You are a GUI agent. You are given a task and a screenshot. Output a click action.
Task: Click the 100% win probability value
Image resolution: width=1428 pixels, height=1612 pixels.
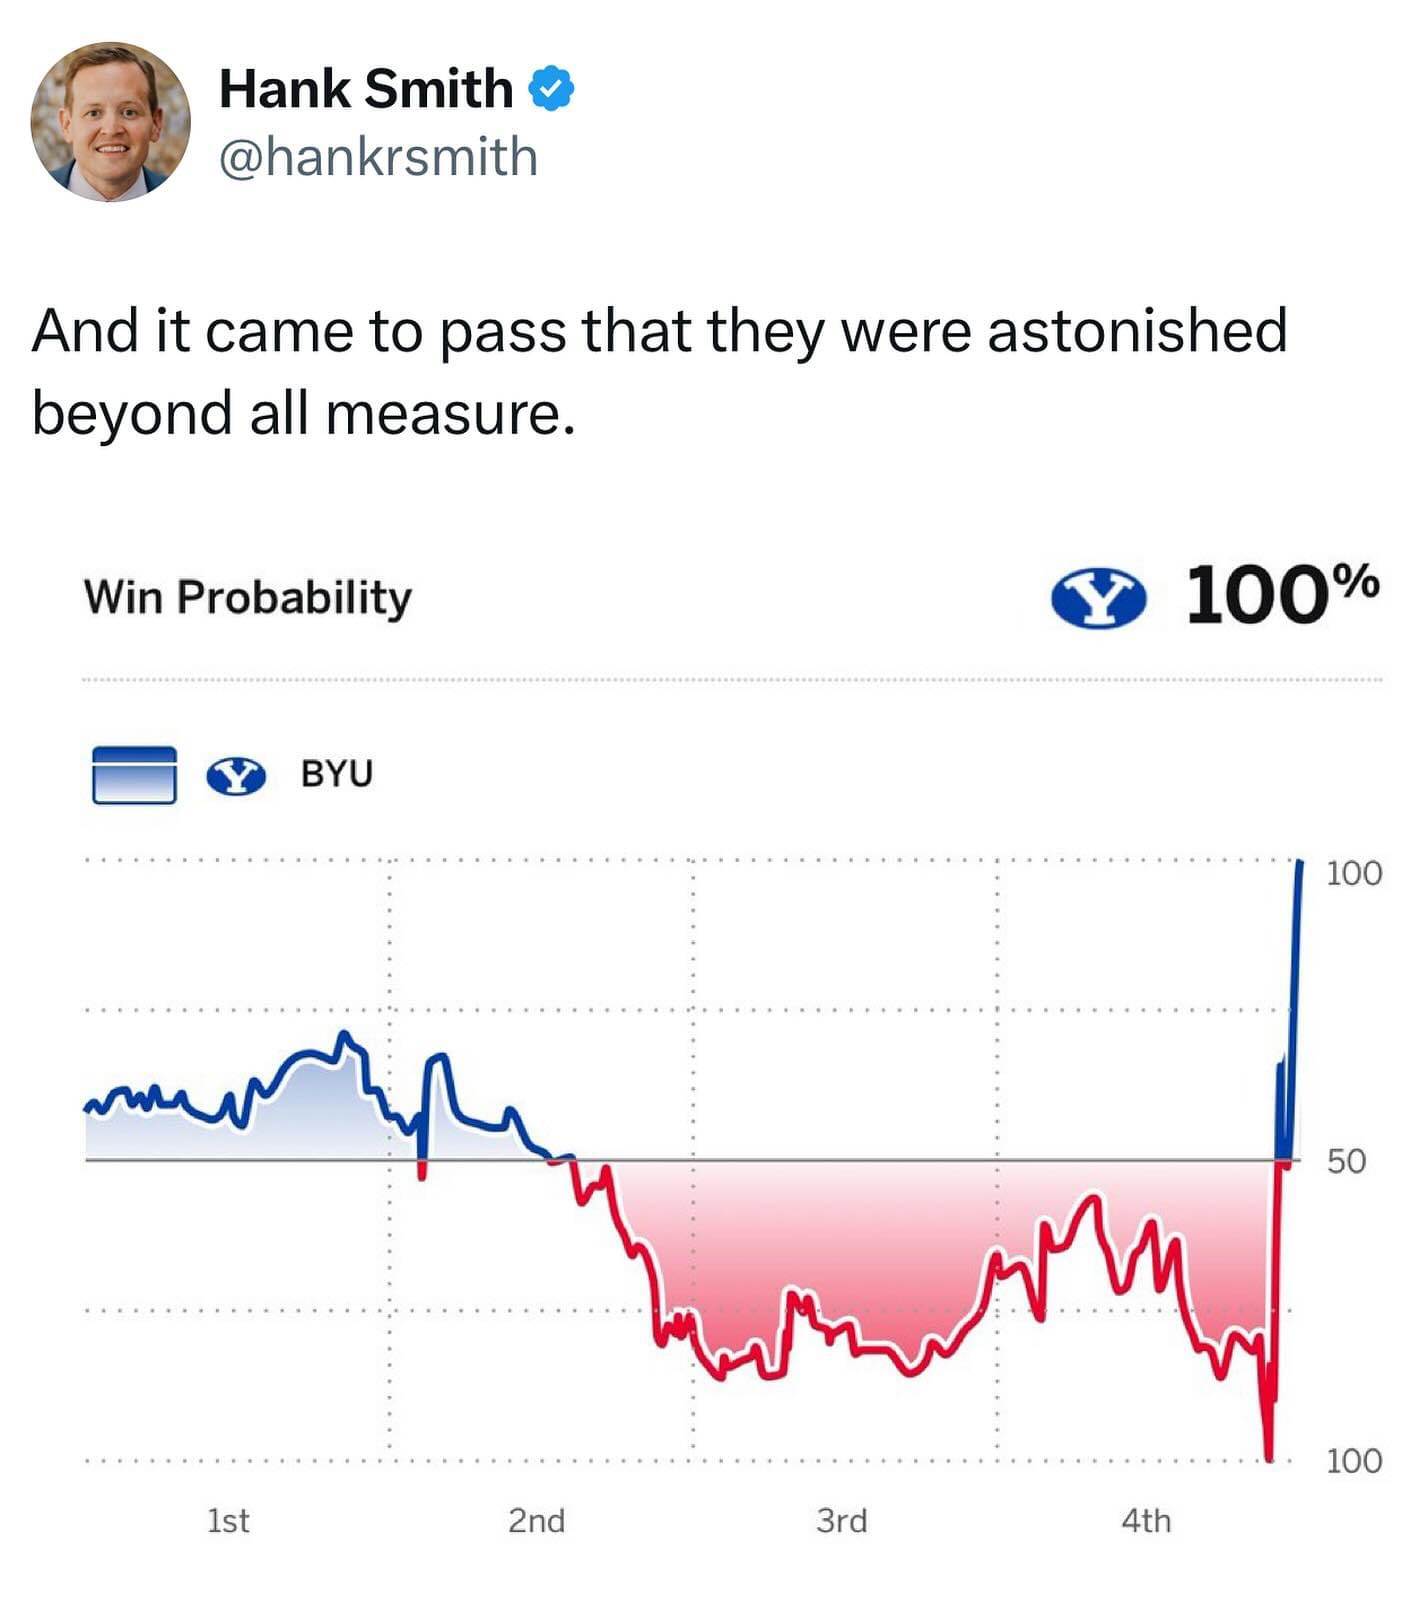point(1283,595)
